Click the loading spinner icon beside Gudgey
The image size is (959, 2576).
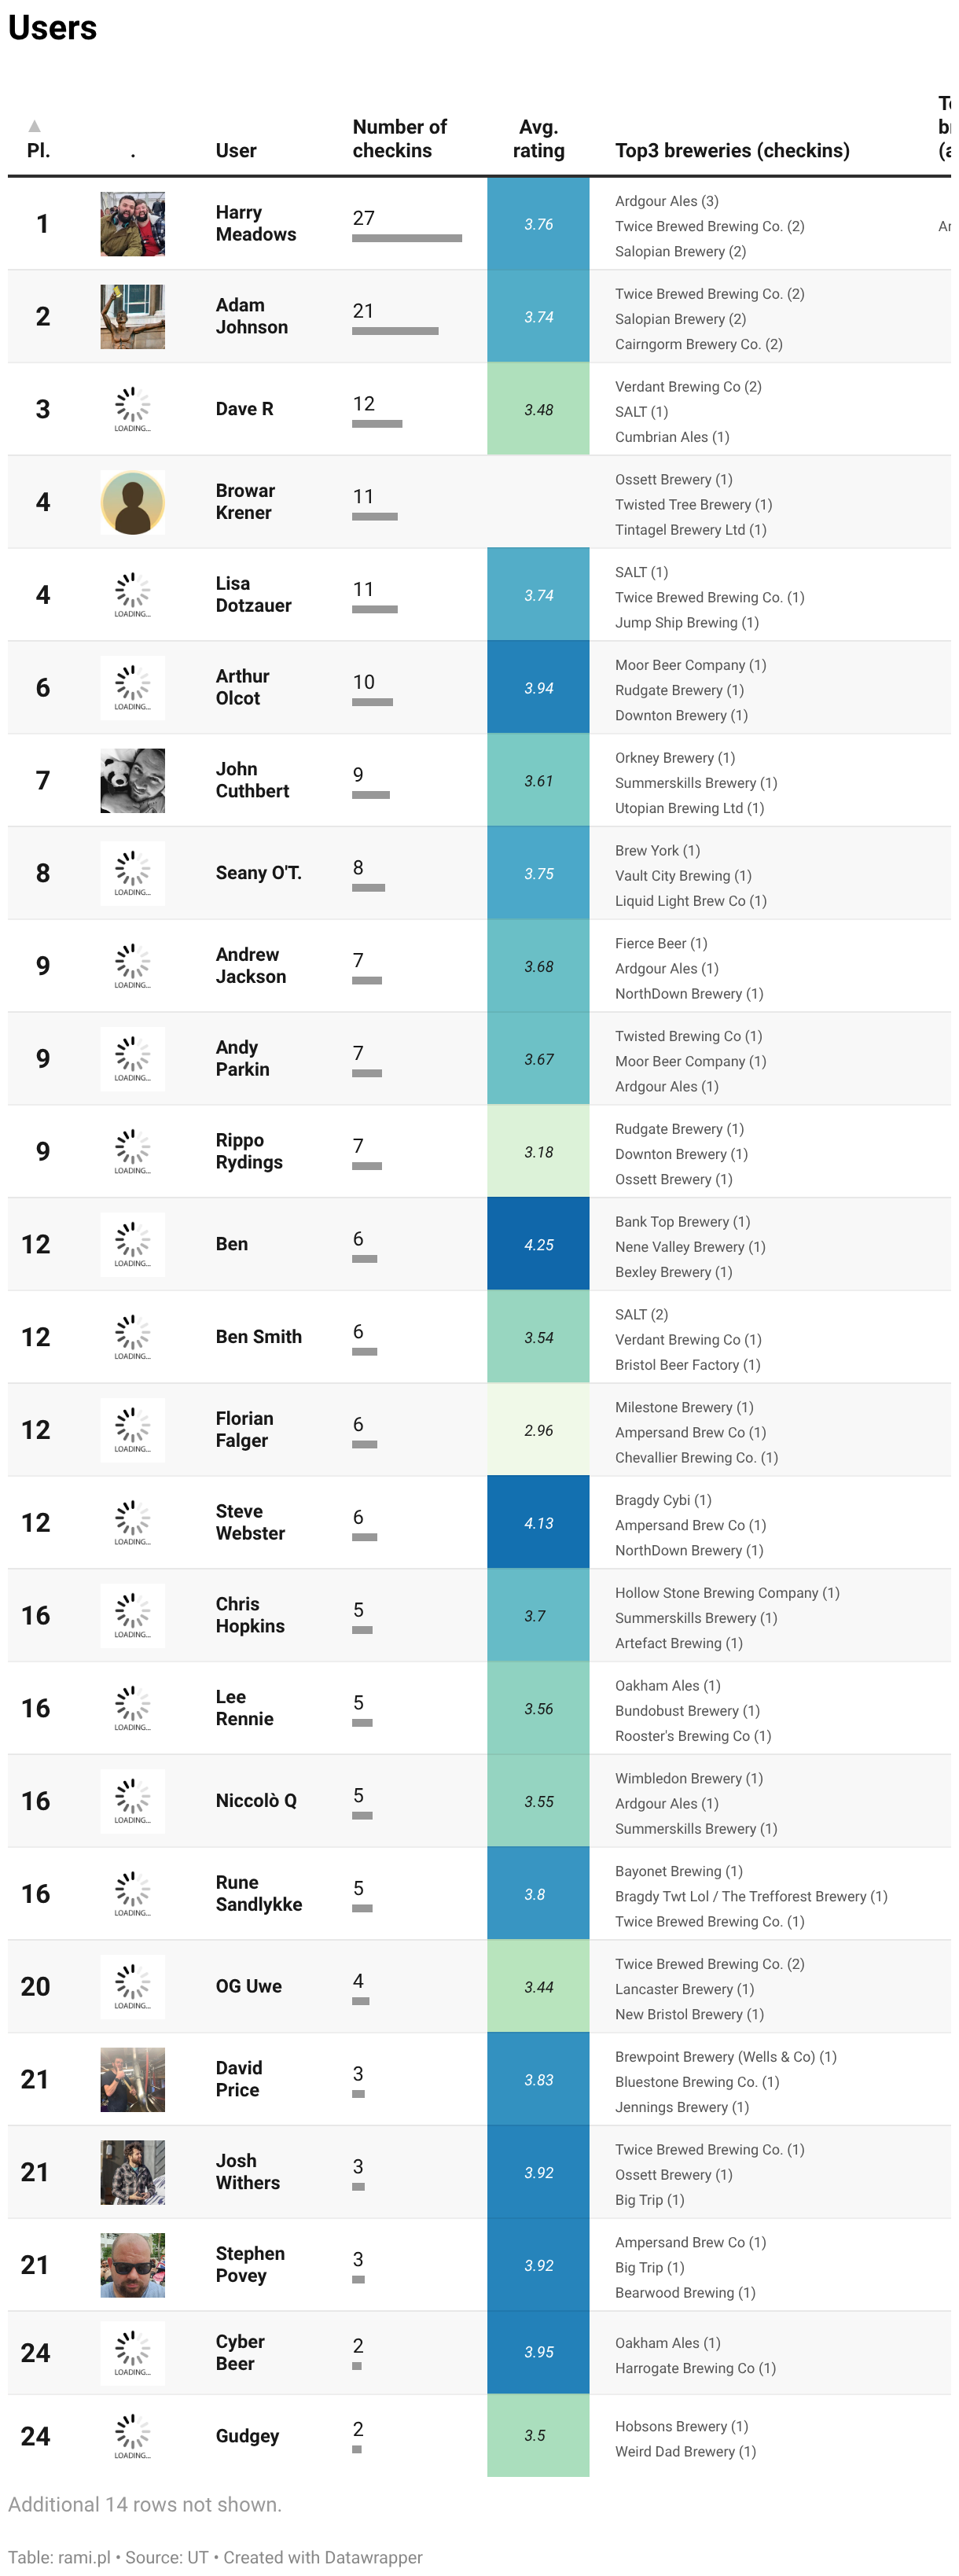(x=132, y=2435)
